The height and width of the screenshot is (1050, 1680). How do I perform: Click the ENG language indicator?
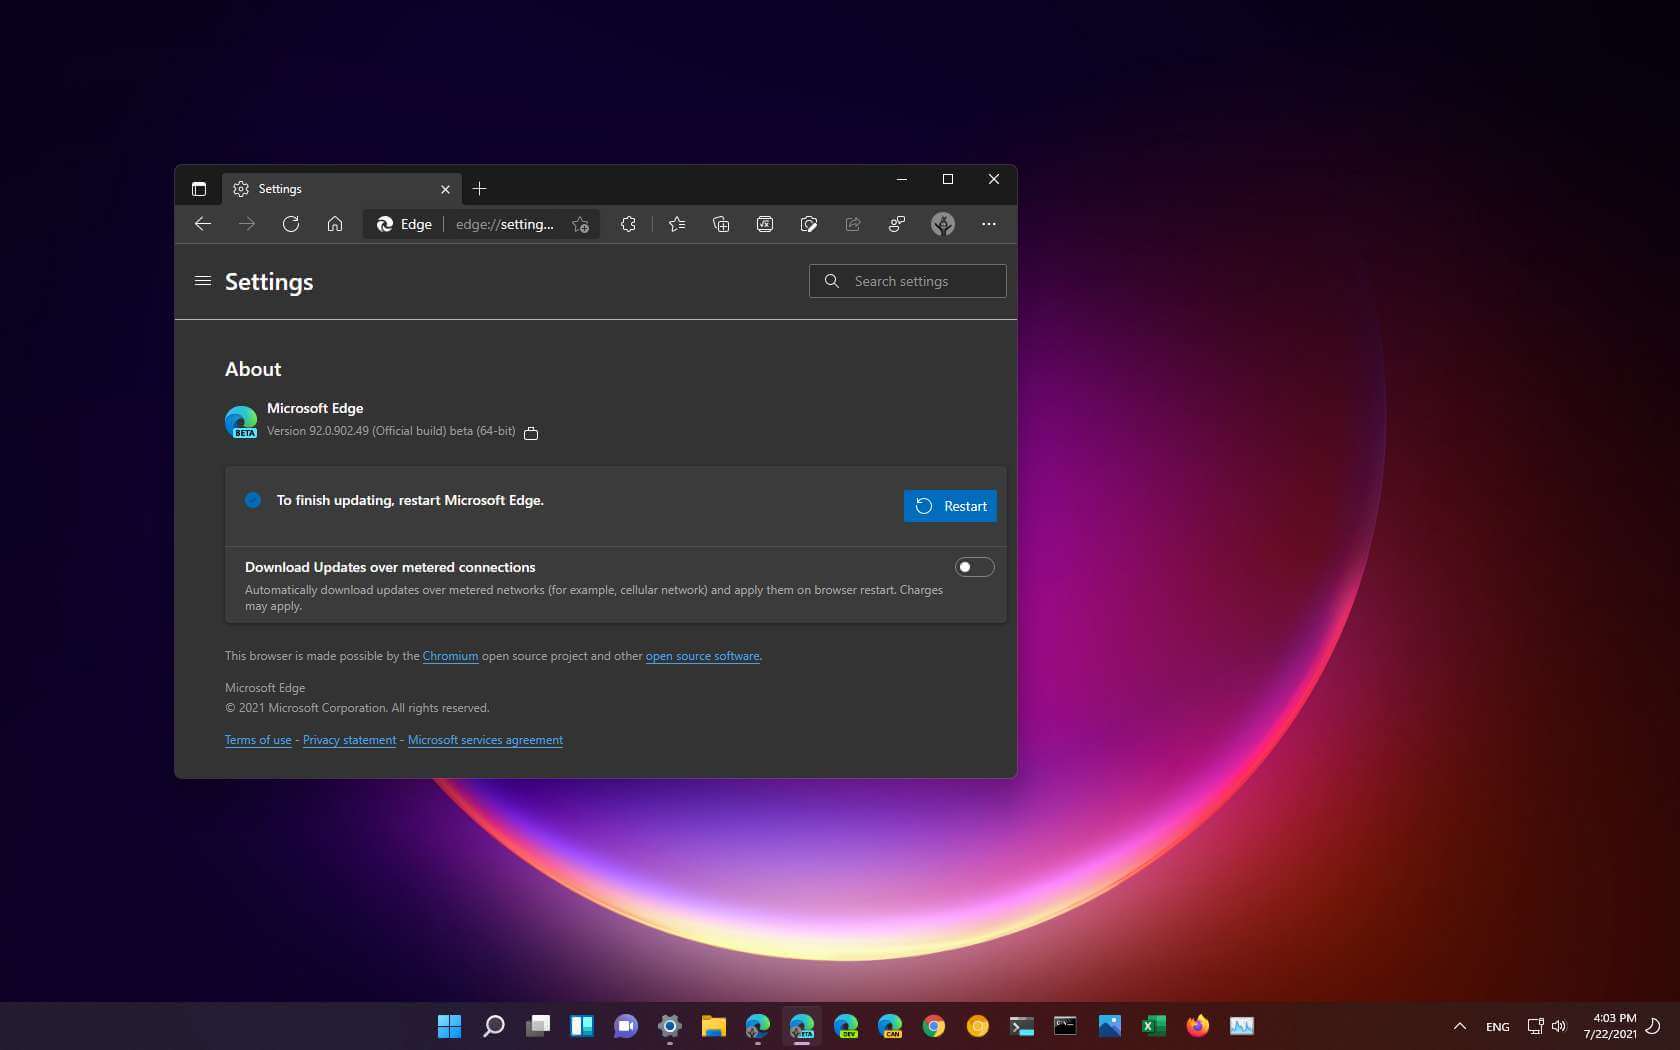1498,1027
